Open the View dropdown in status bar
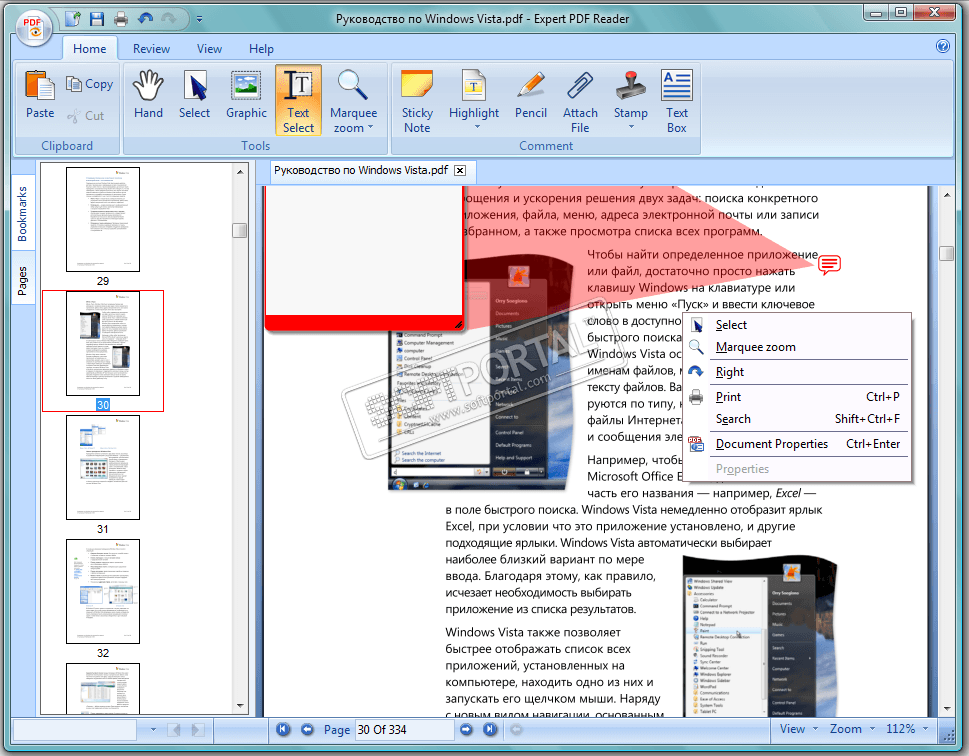The image size is (969, 756). 798,729
